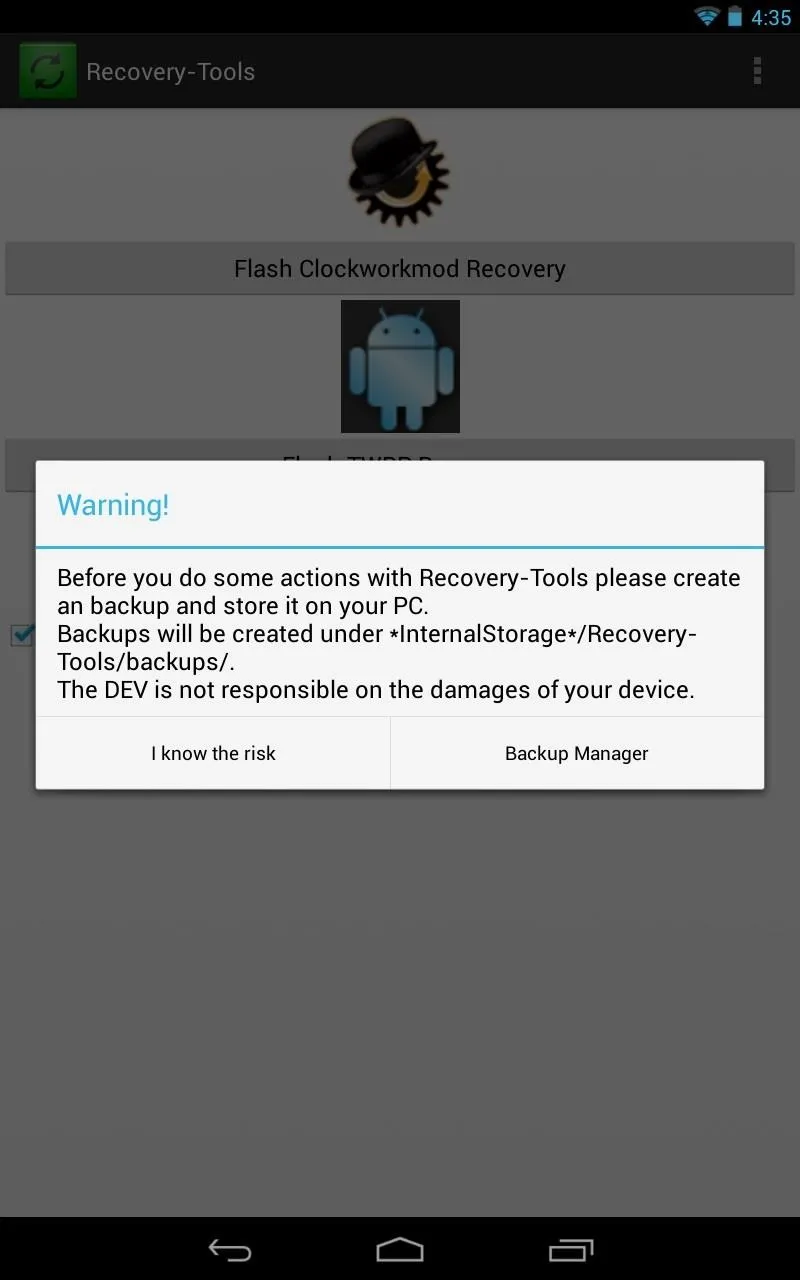Select Flash Clockworkmod Recovery button
Screen dimensions: 800x1280
400,269
